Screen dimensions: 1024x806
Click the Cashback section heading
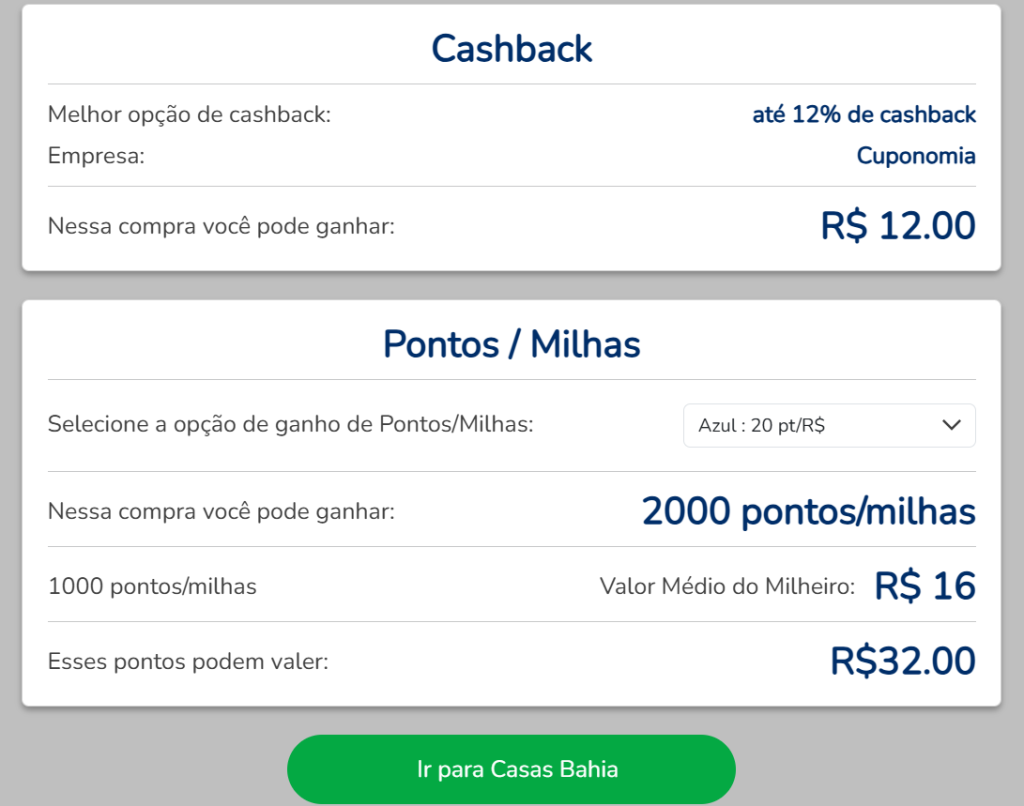(511, 49)
